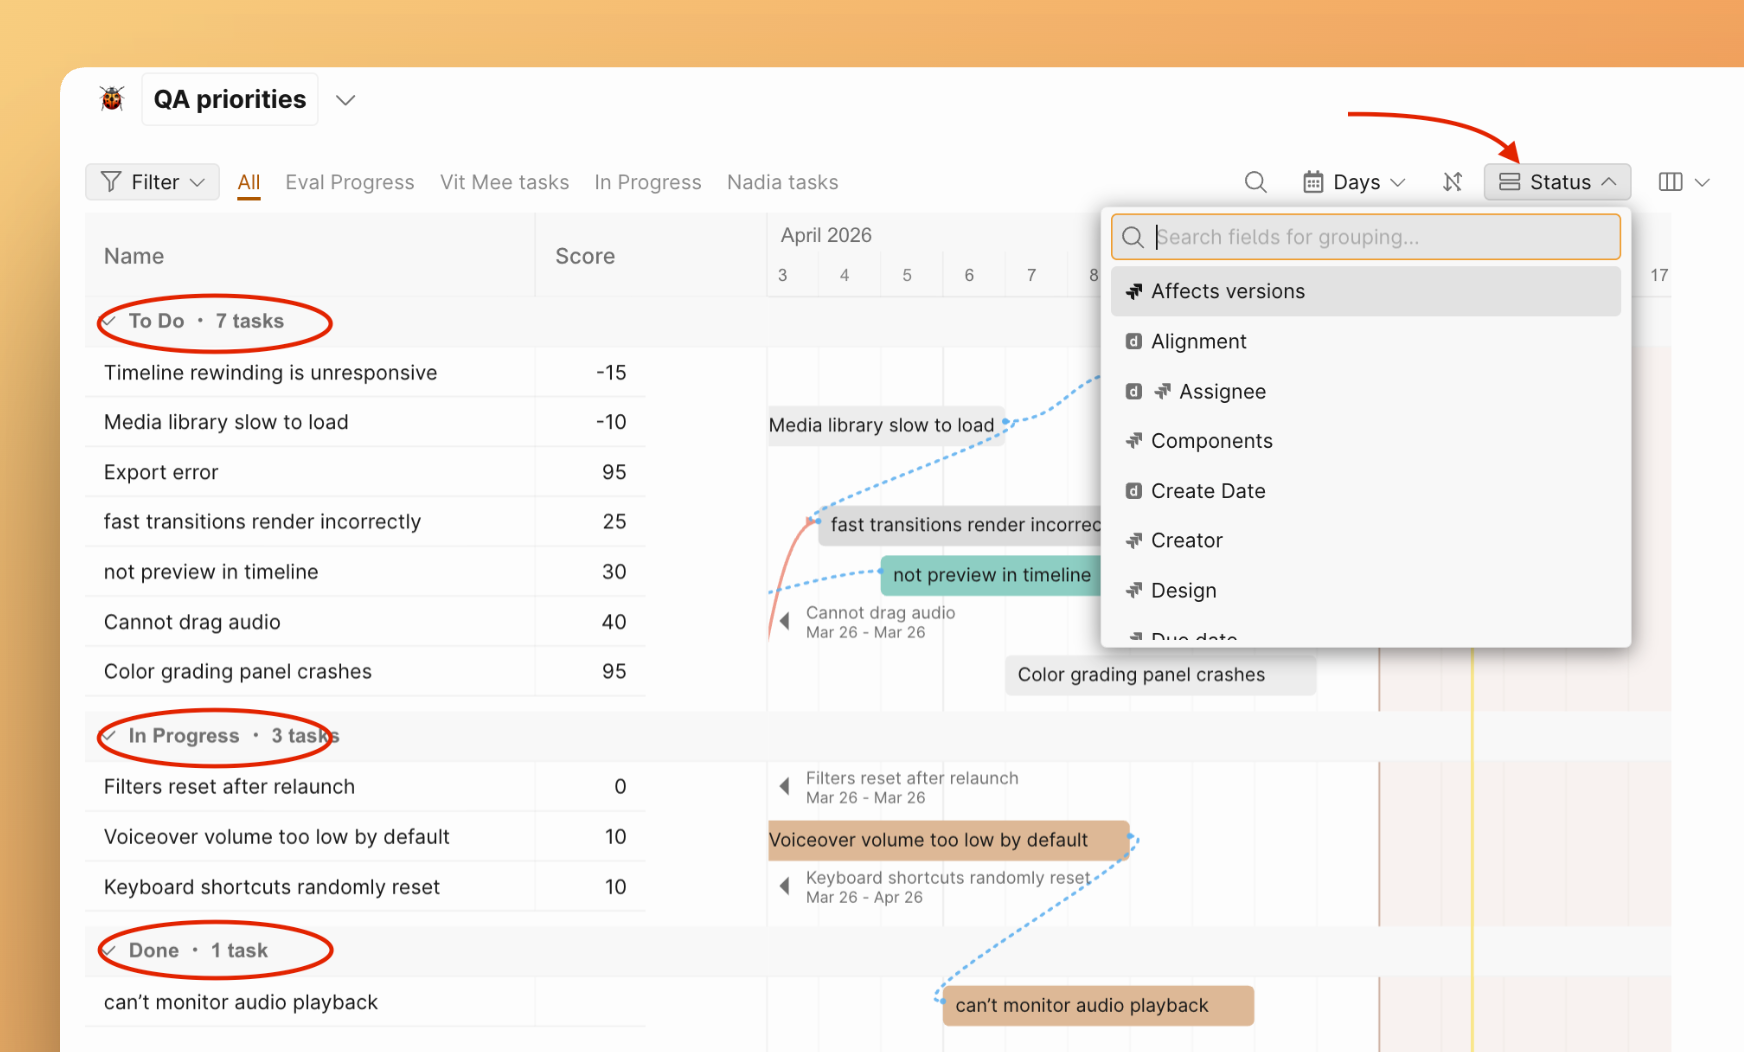Click left arrow beside Keyboard shortcuts randomly reset

(x=785, y=887)
